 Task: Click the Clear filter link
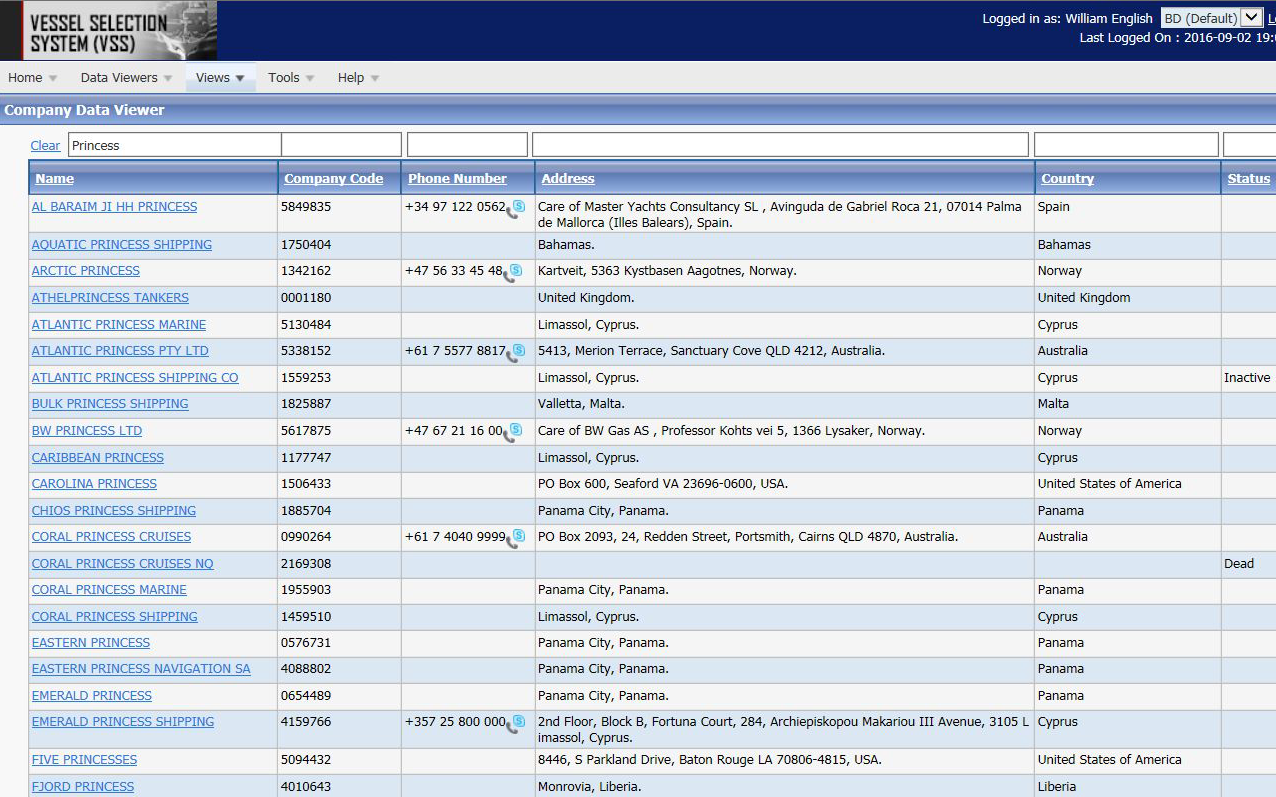coord(45,146)
